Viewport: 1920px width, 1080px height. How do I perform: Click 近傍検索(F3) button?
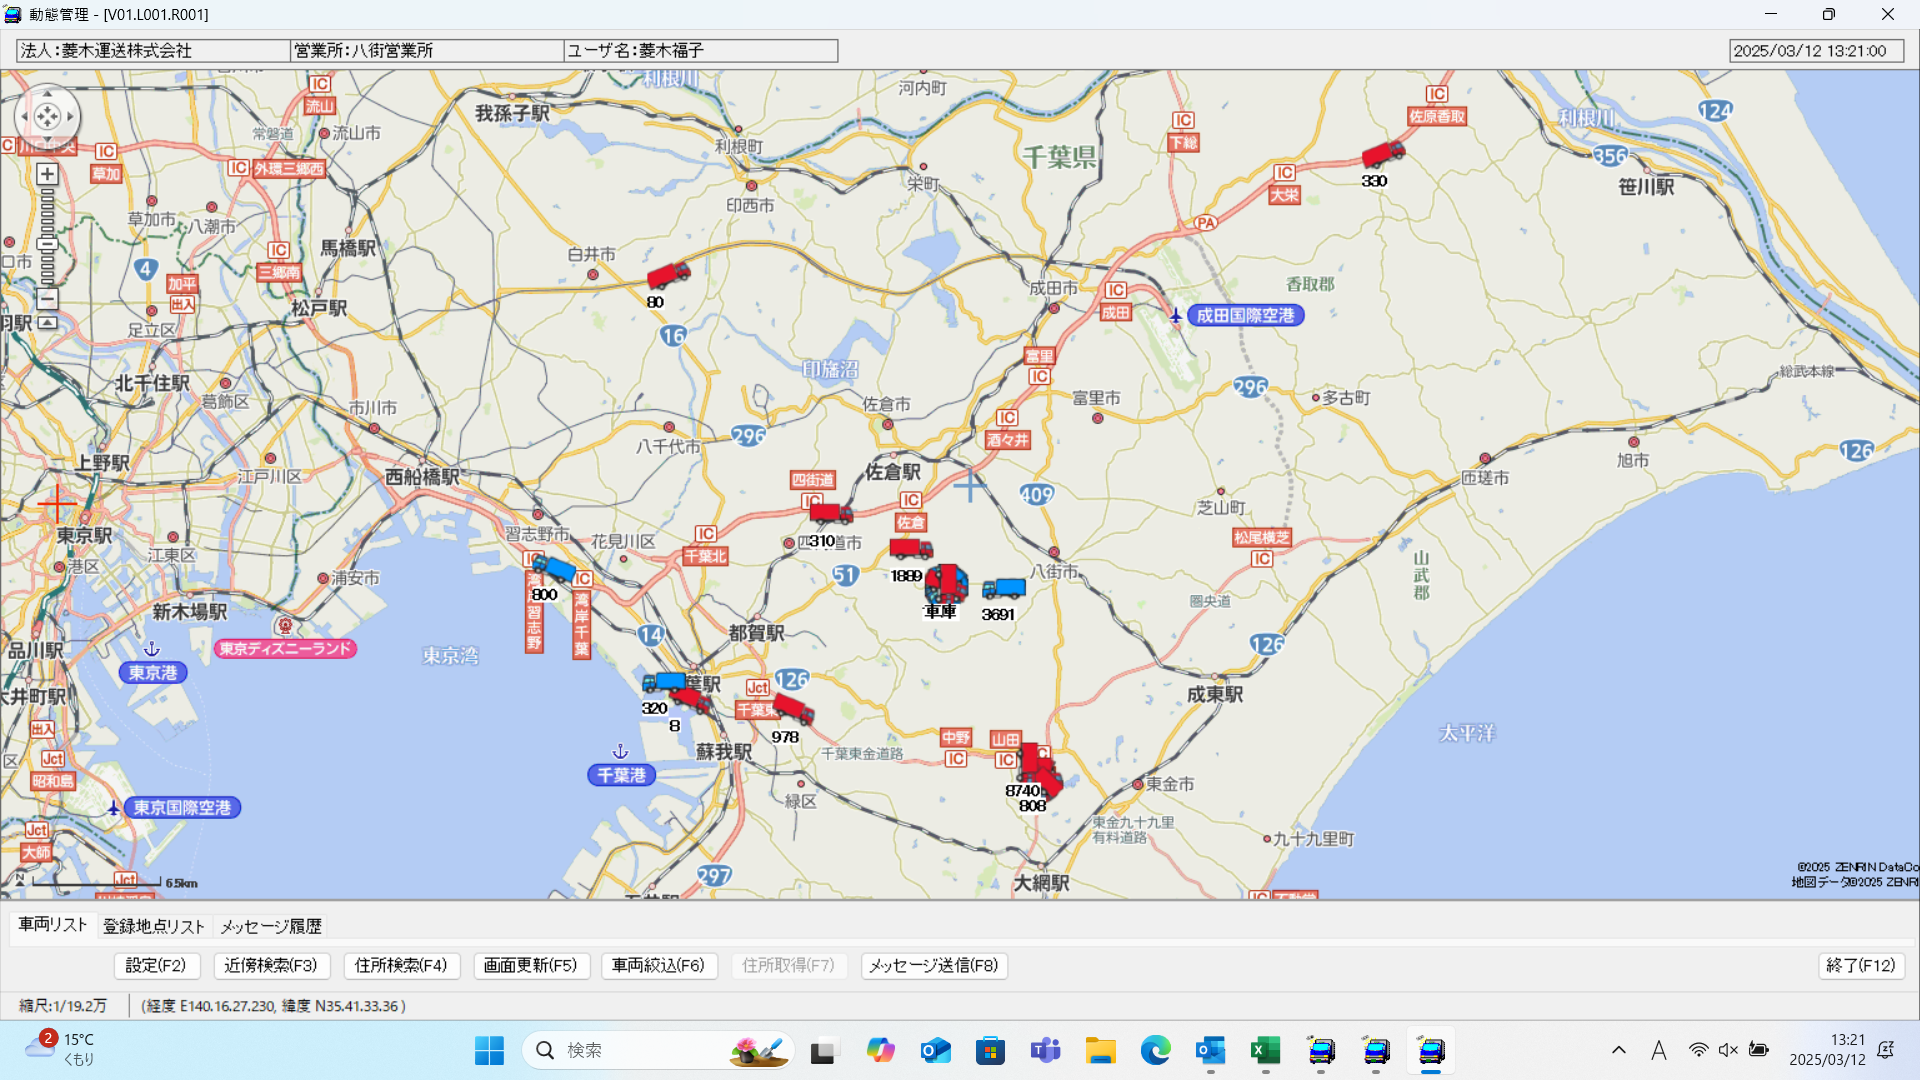[x=271, y=966]
